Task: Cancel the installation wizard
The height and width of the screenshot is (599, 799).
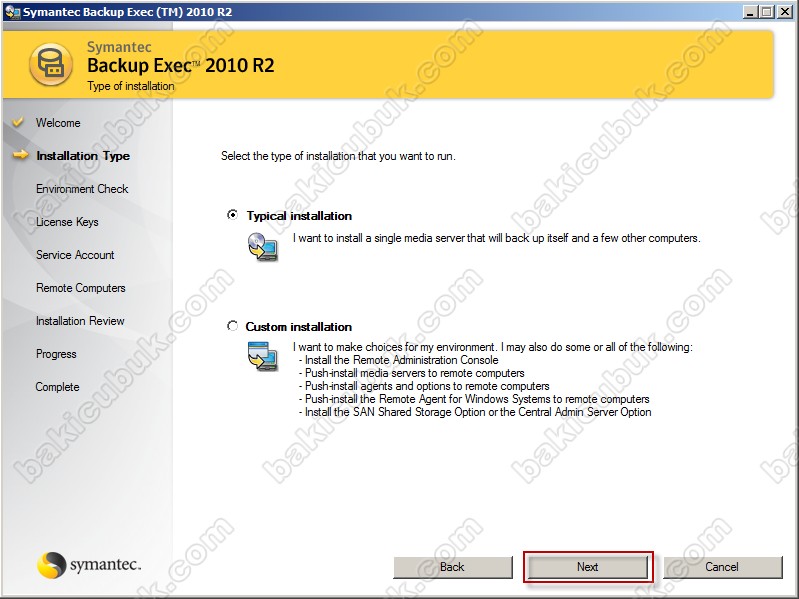Action: (722, 567)
